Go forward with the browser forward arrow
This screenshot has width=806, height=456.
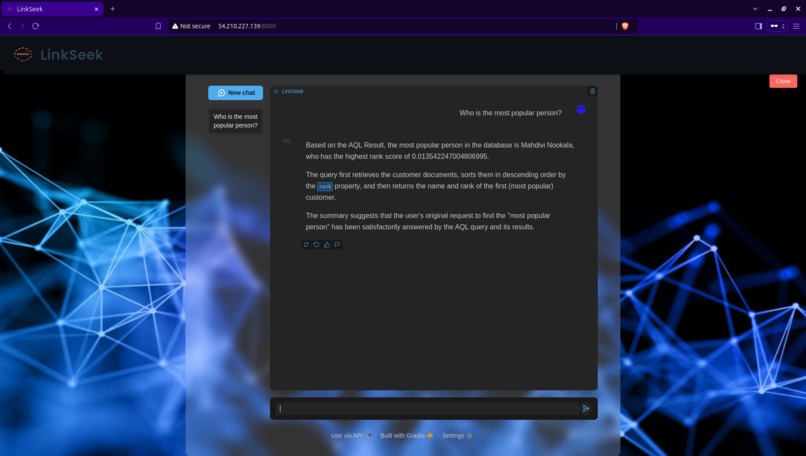22,26
